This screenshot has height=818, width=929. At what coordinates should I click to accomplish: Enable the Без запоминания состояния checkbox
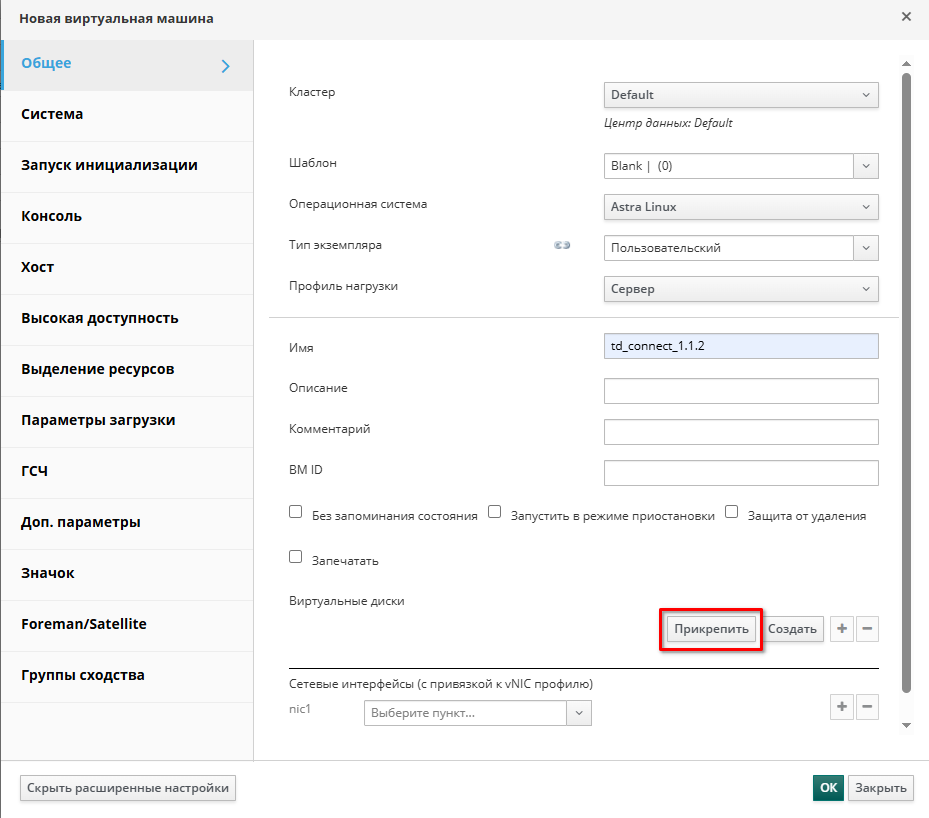tap(295, 512)
